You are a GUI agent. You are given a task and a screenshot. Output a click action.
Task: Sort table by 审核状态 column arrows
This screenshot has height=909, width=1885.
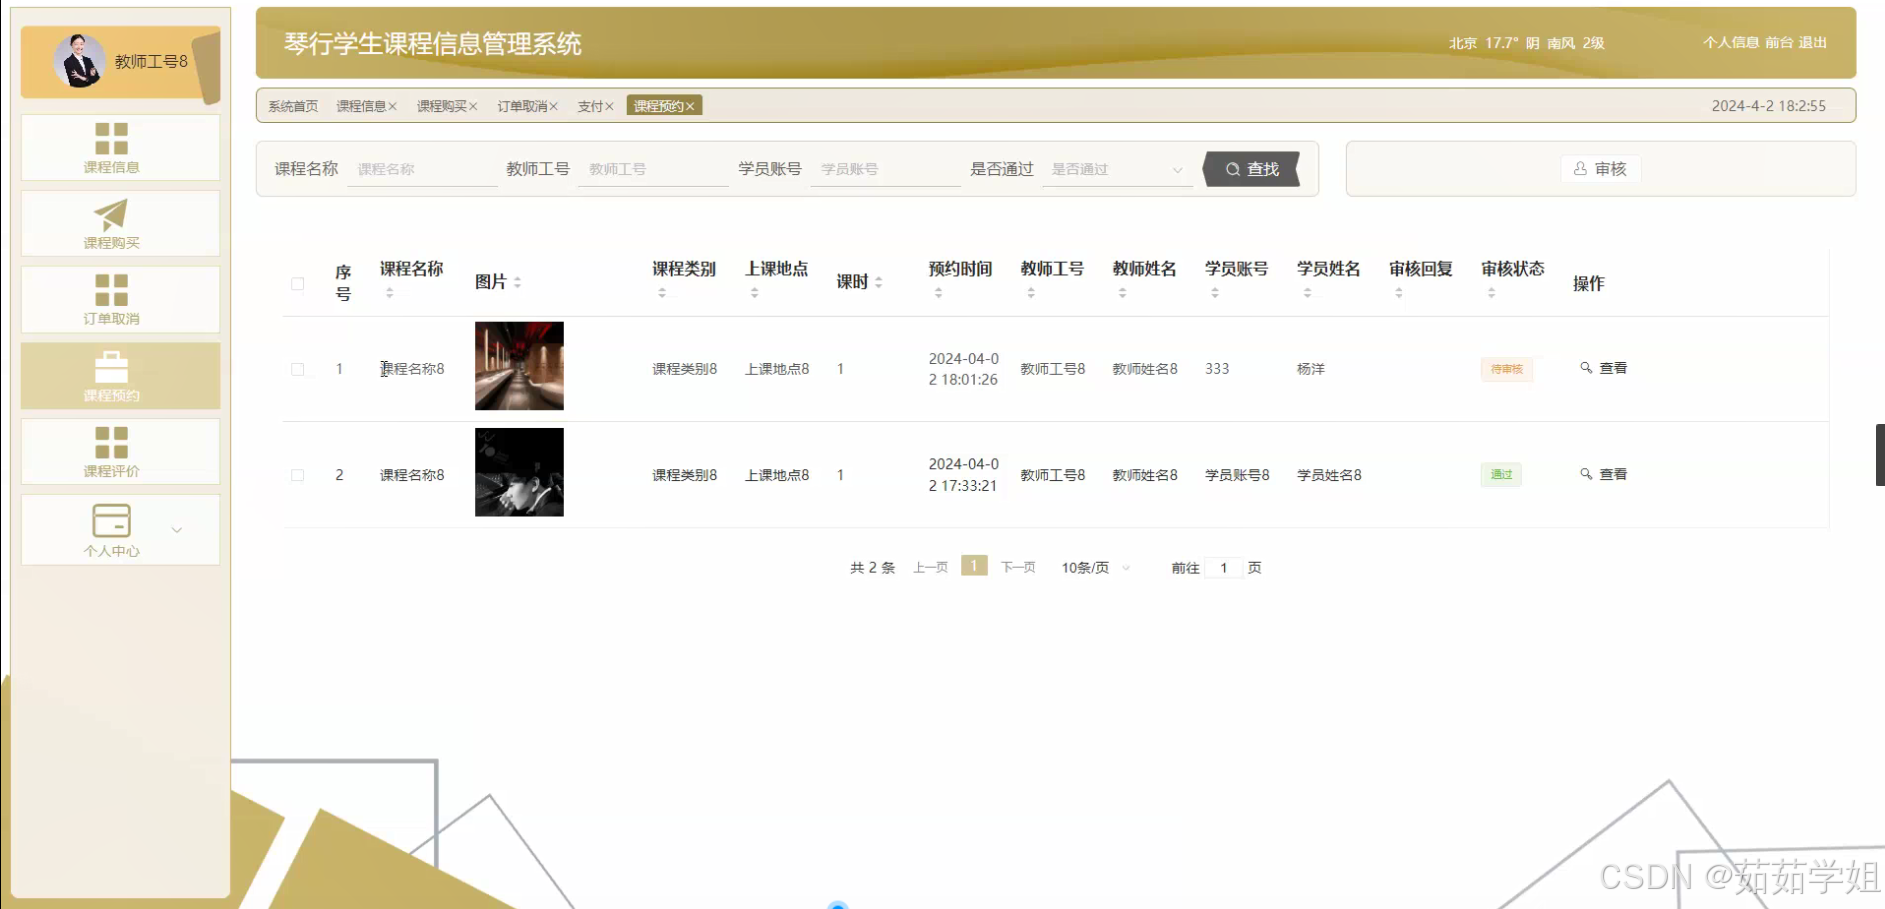[x=1491, y=293]
